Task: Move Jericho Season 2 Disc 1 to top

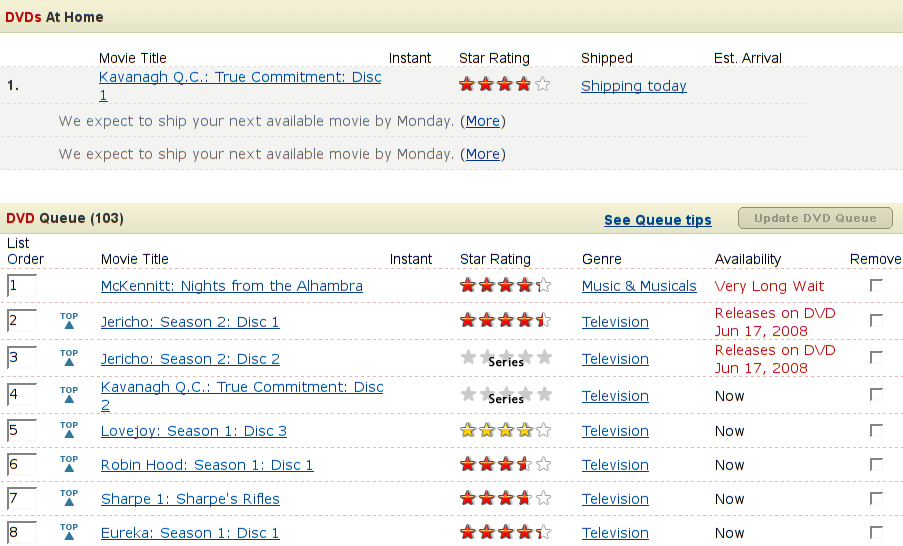Action: [x=69, y=321]
